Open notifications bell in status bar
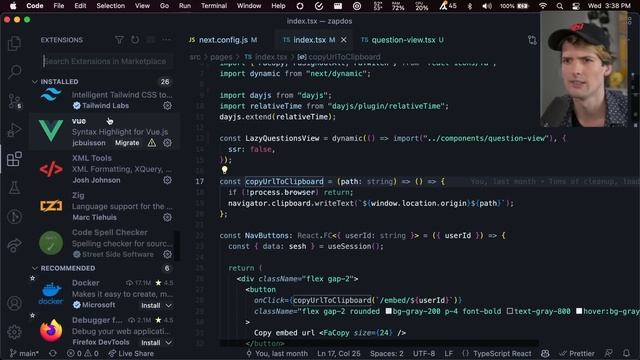640x360 pixels. [626, 353]
